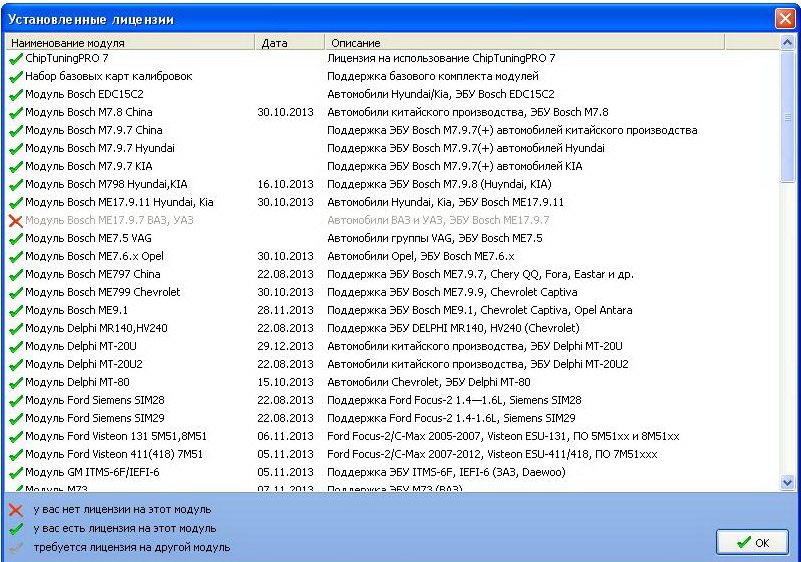
Task: Click checkmark next to Модуль Bosch EDC15C2
Action: [16, 95]
